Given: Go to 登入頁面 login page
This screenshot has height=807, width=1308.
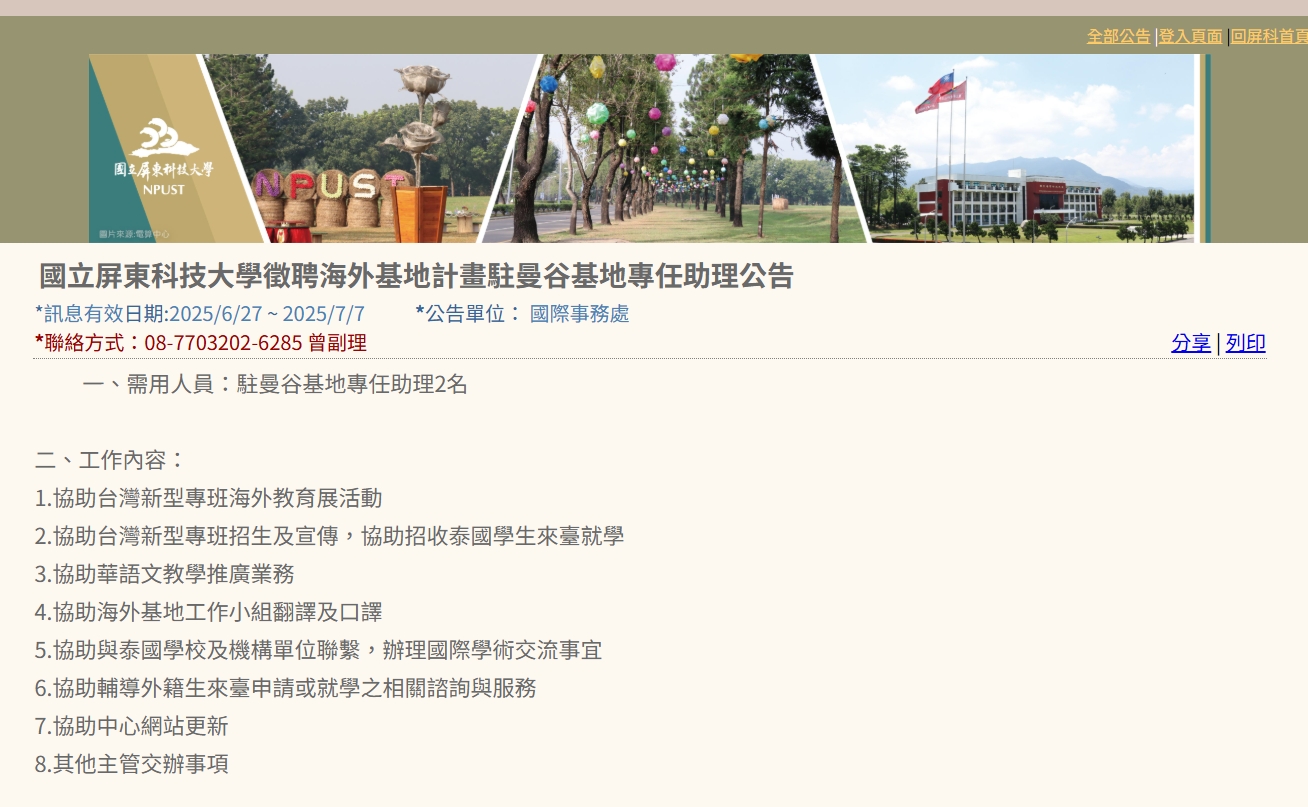Looking at the screenshot, I should pyautogui.click(x=1190, y=36).
